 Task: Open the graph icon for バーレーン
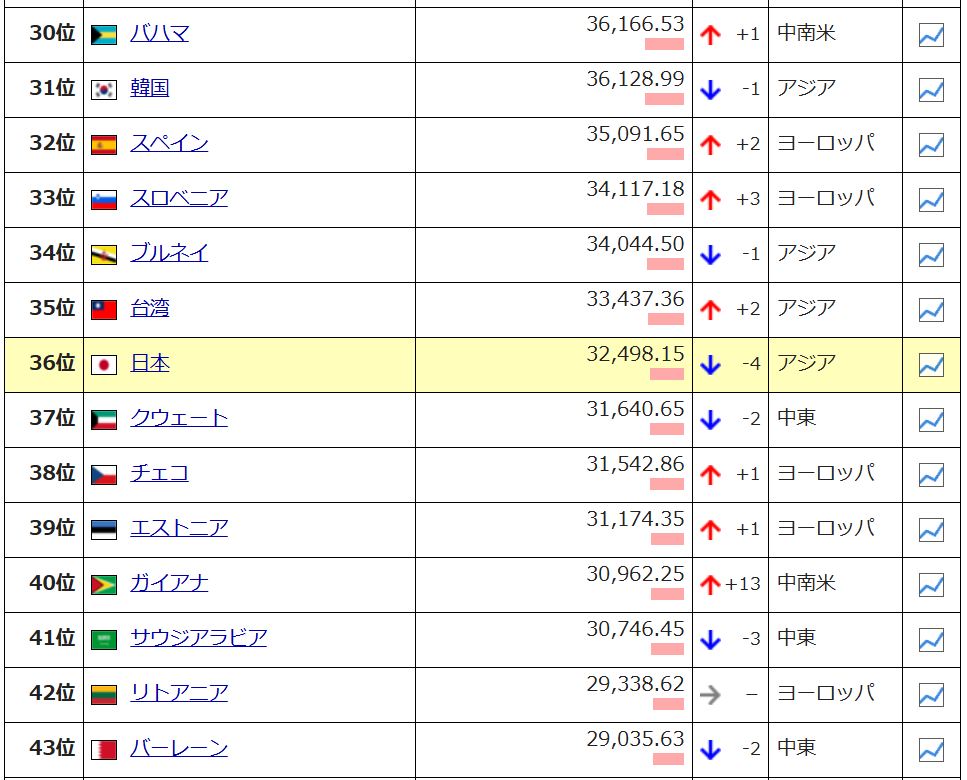pos(931,749)
